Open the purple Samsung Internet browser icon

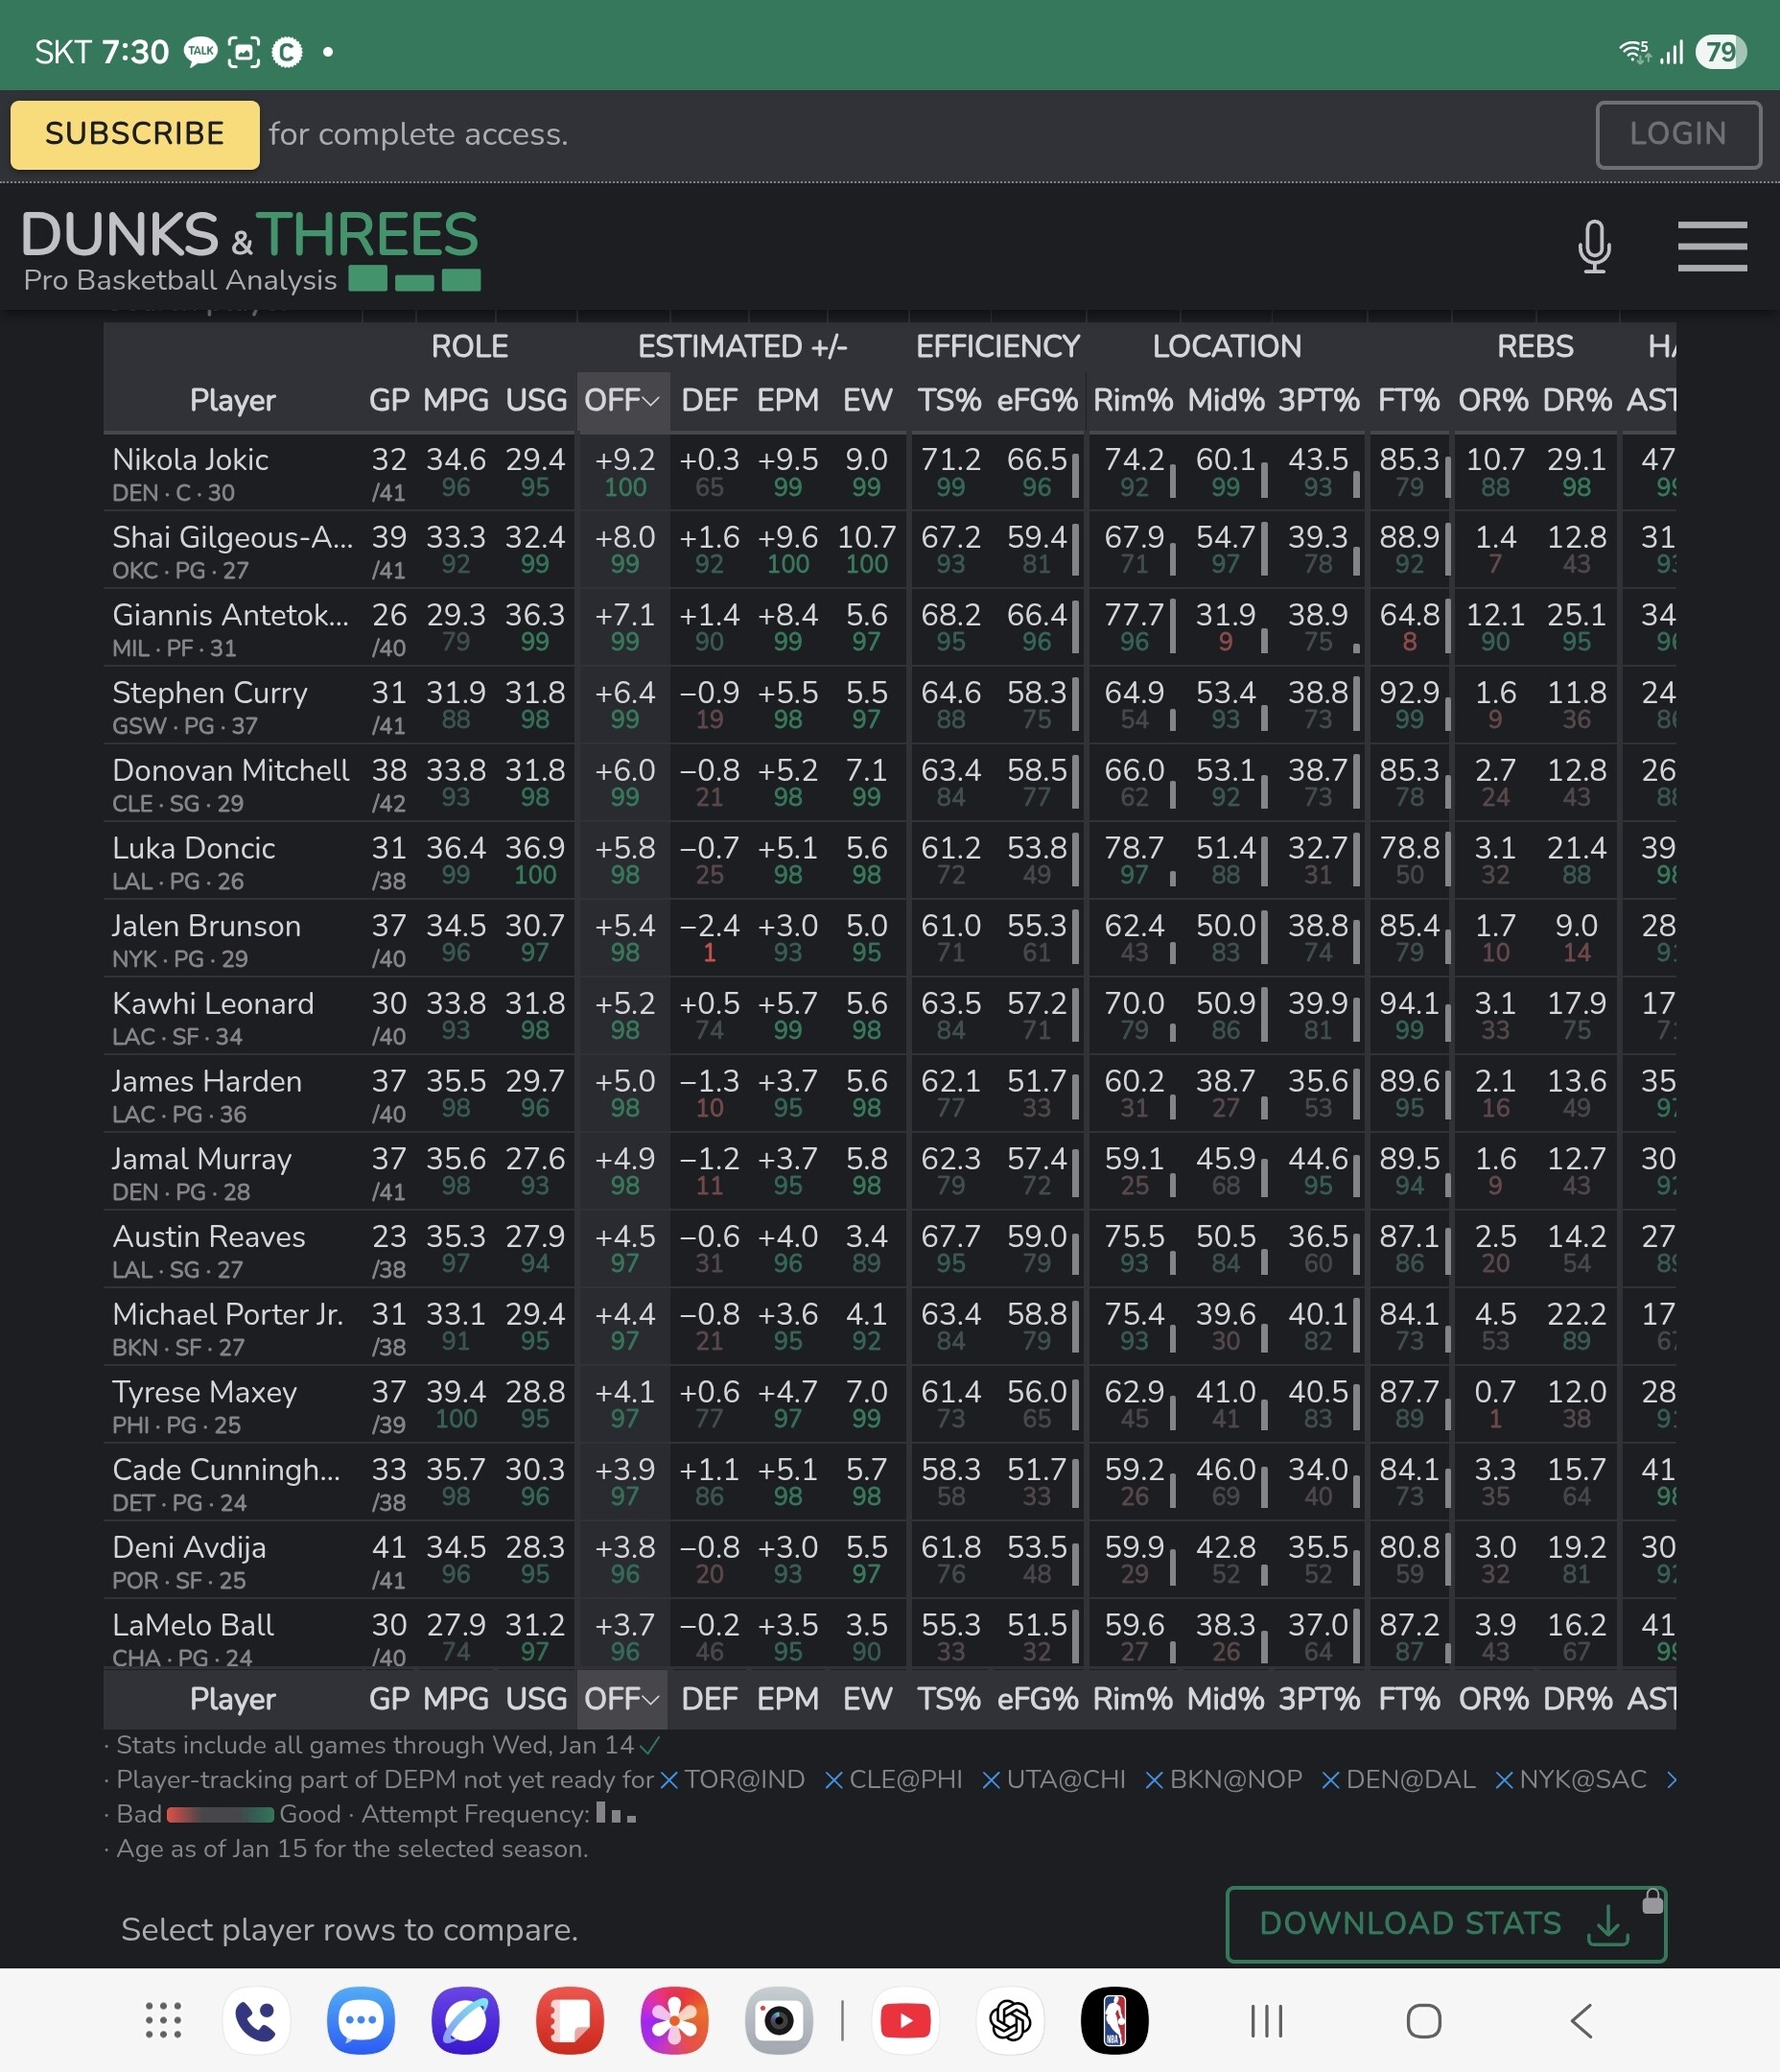pyautogui.click(x=466, y=2020)
